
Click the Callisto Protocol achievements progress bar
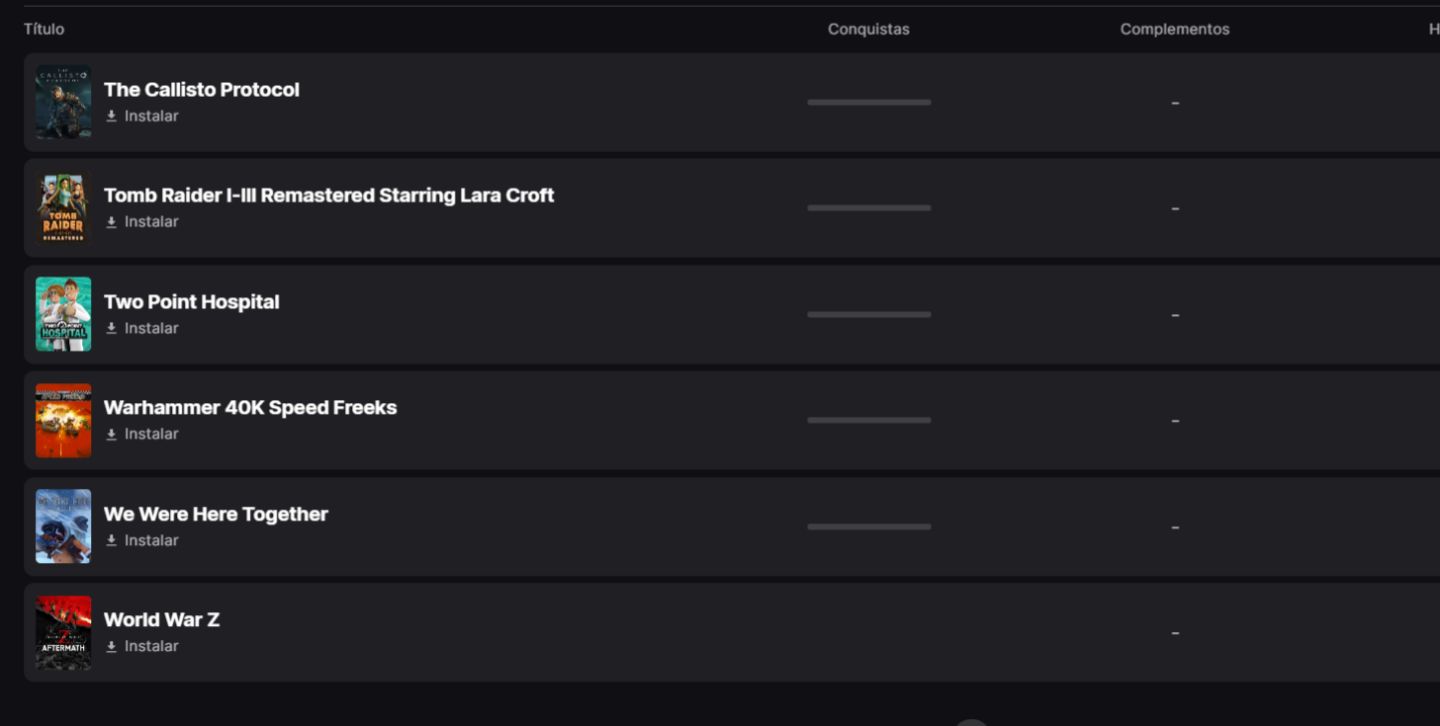pos(869,102)
